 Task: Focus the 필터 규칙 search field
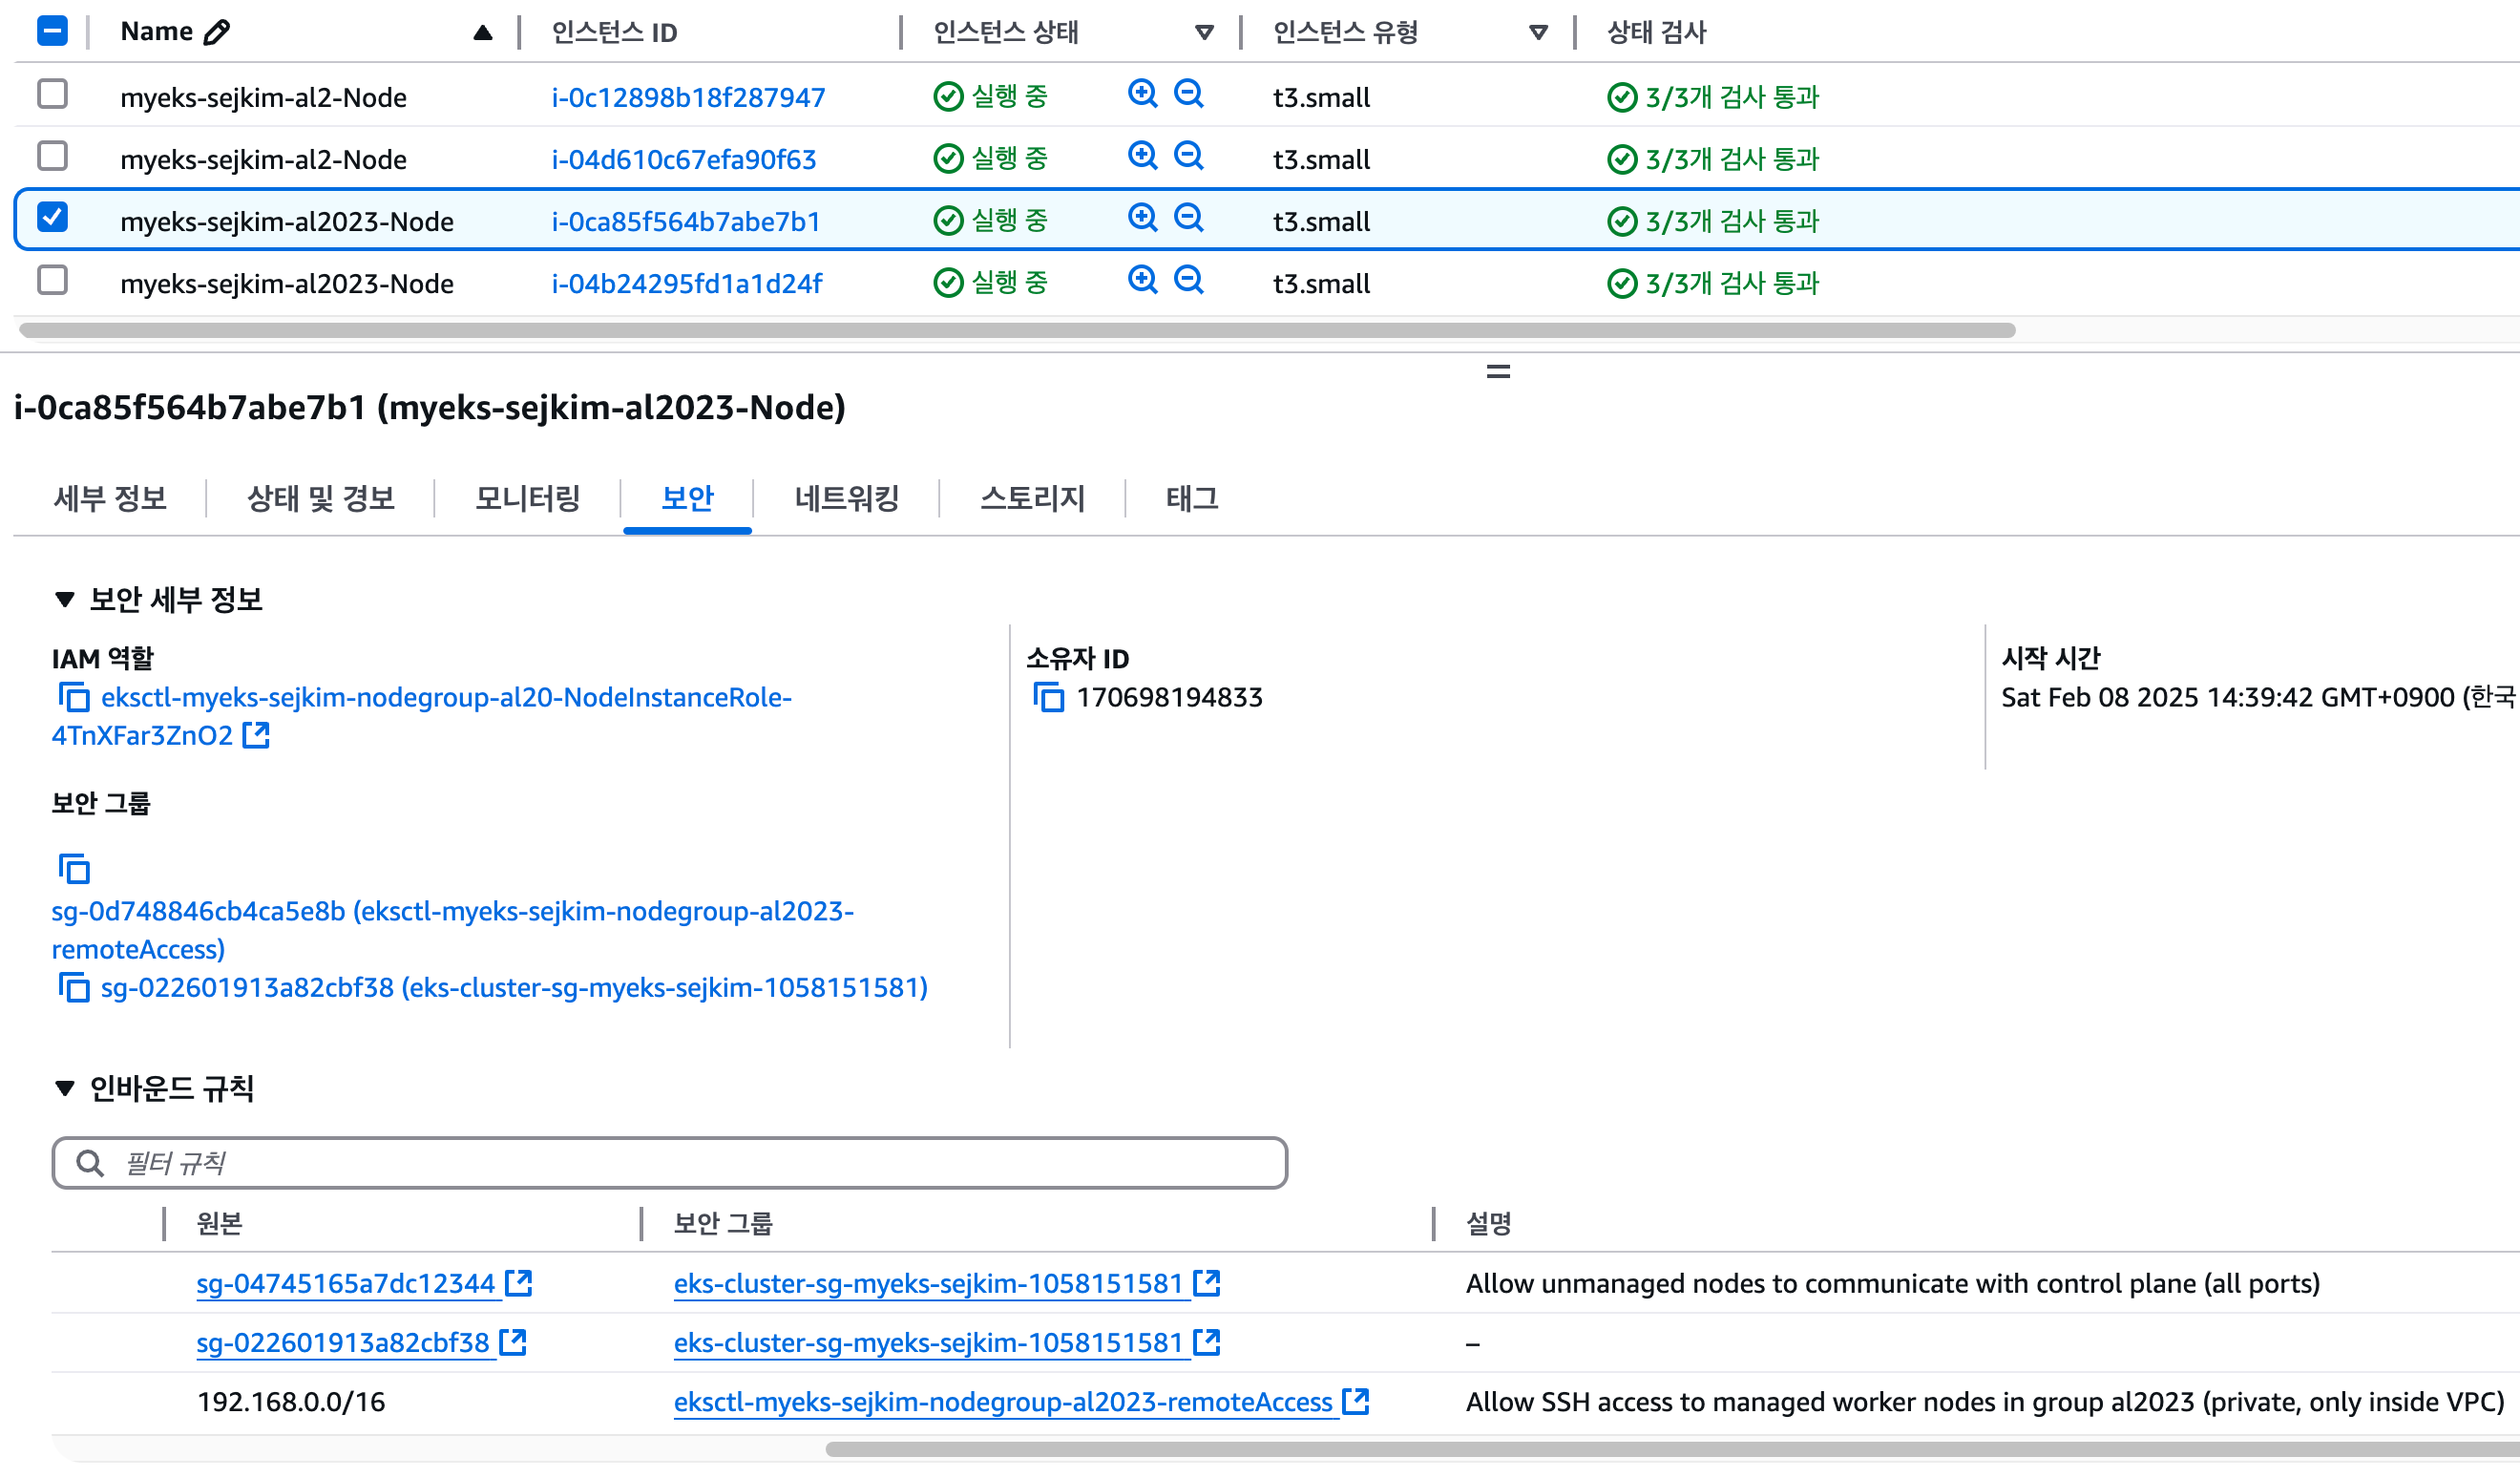pos(670,1163)
